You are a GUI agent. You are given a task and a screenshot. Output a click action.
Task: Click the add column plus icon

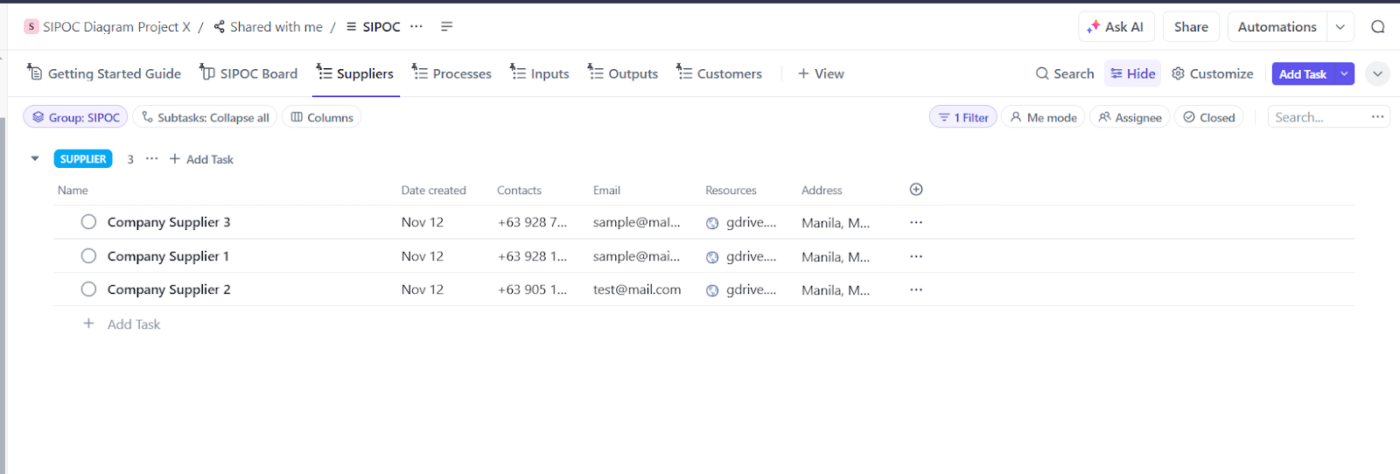coord(916,190)
